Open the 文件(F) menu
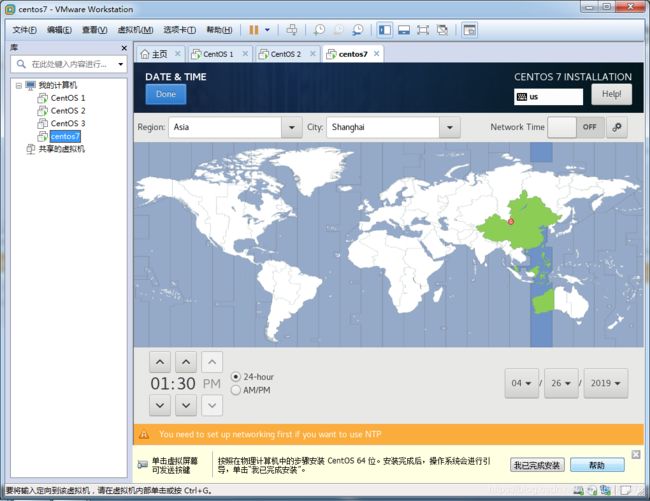The height and width of the screenshot is (501, 650). point(24,30)
